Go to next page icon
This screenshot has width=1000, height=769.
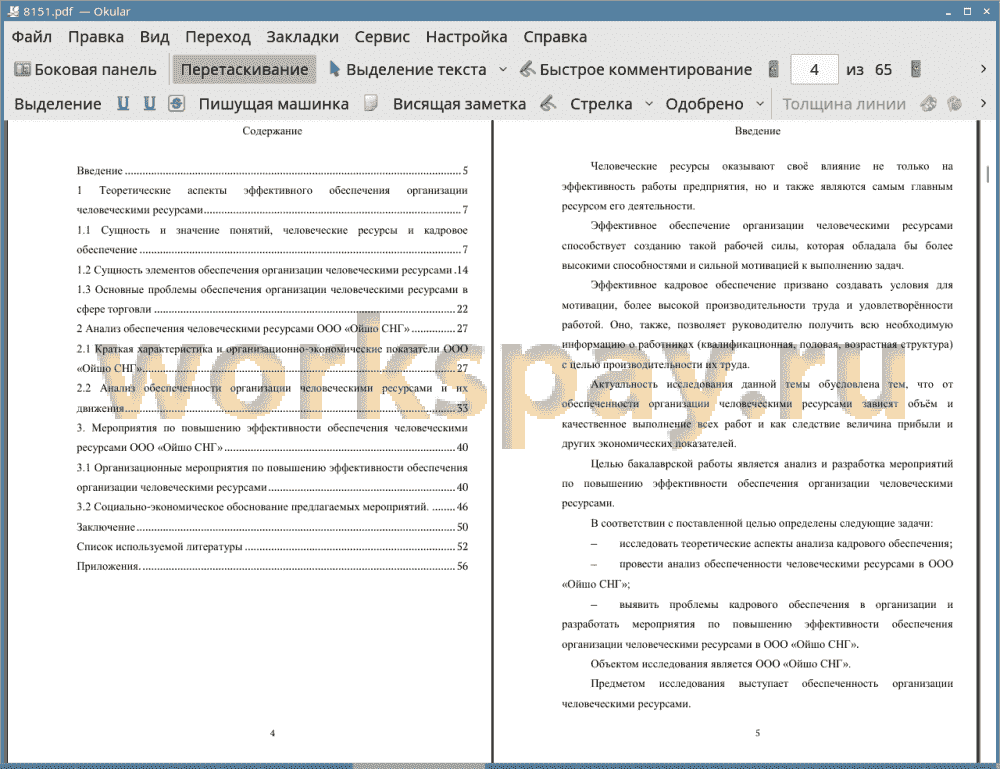click(x=916, y=70)
